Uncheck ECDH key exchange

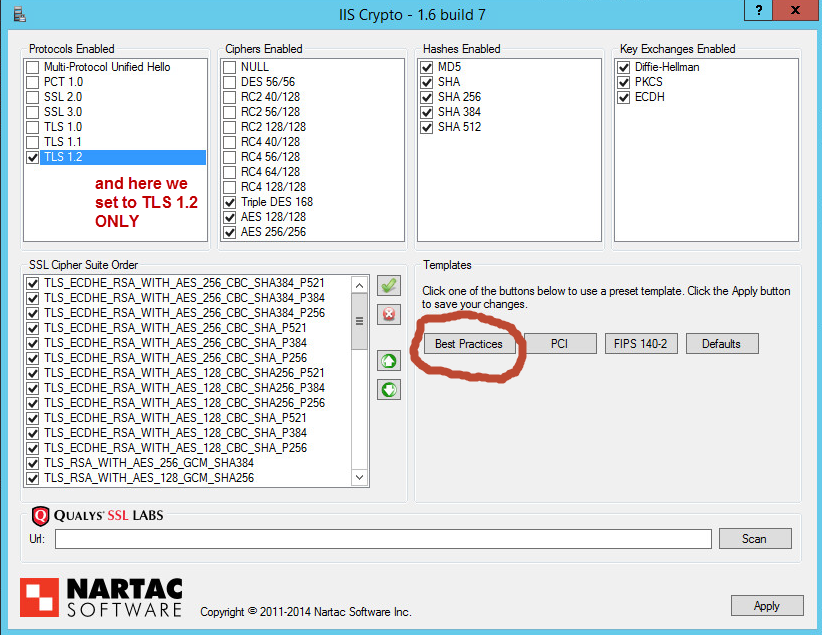tap(623, 97)
